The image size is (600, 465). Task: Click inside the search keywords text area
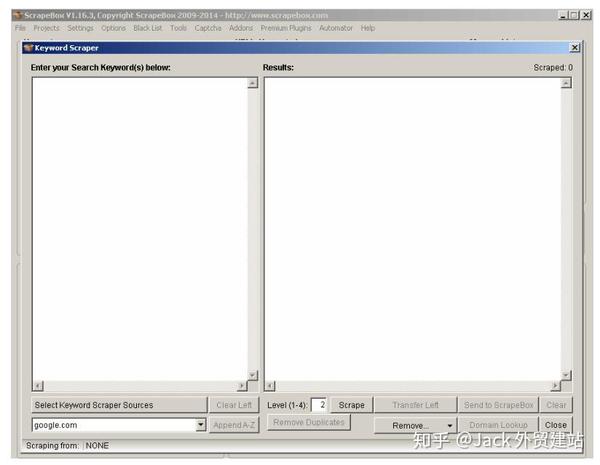[140, 229]
